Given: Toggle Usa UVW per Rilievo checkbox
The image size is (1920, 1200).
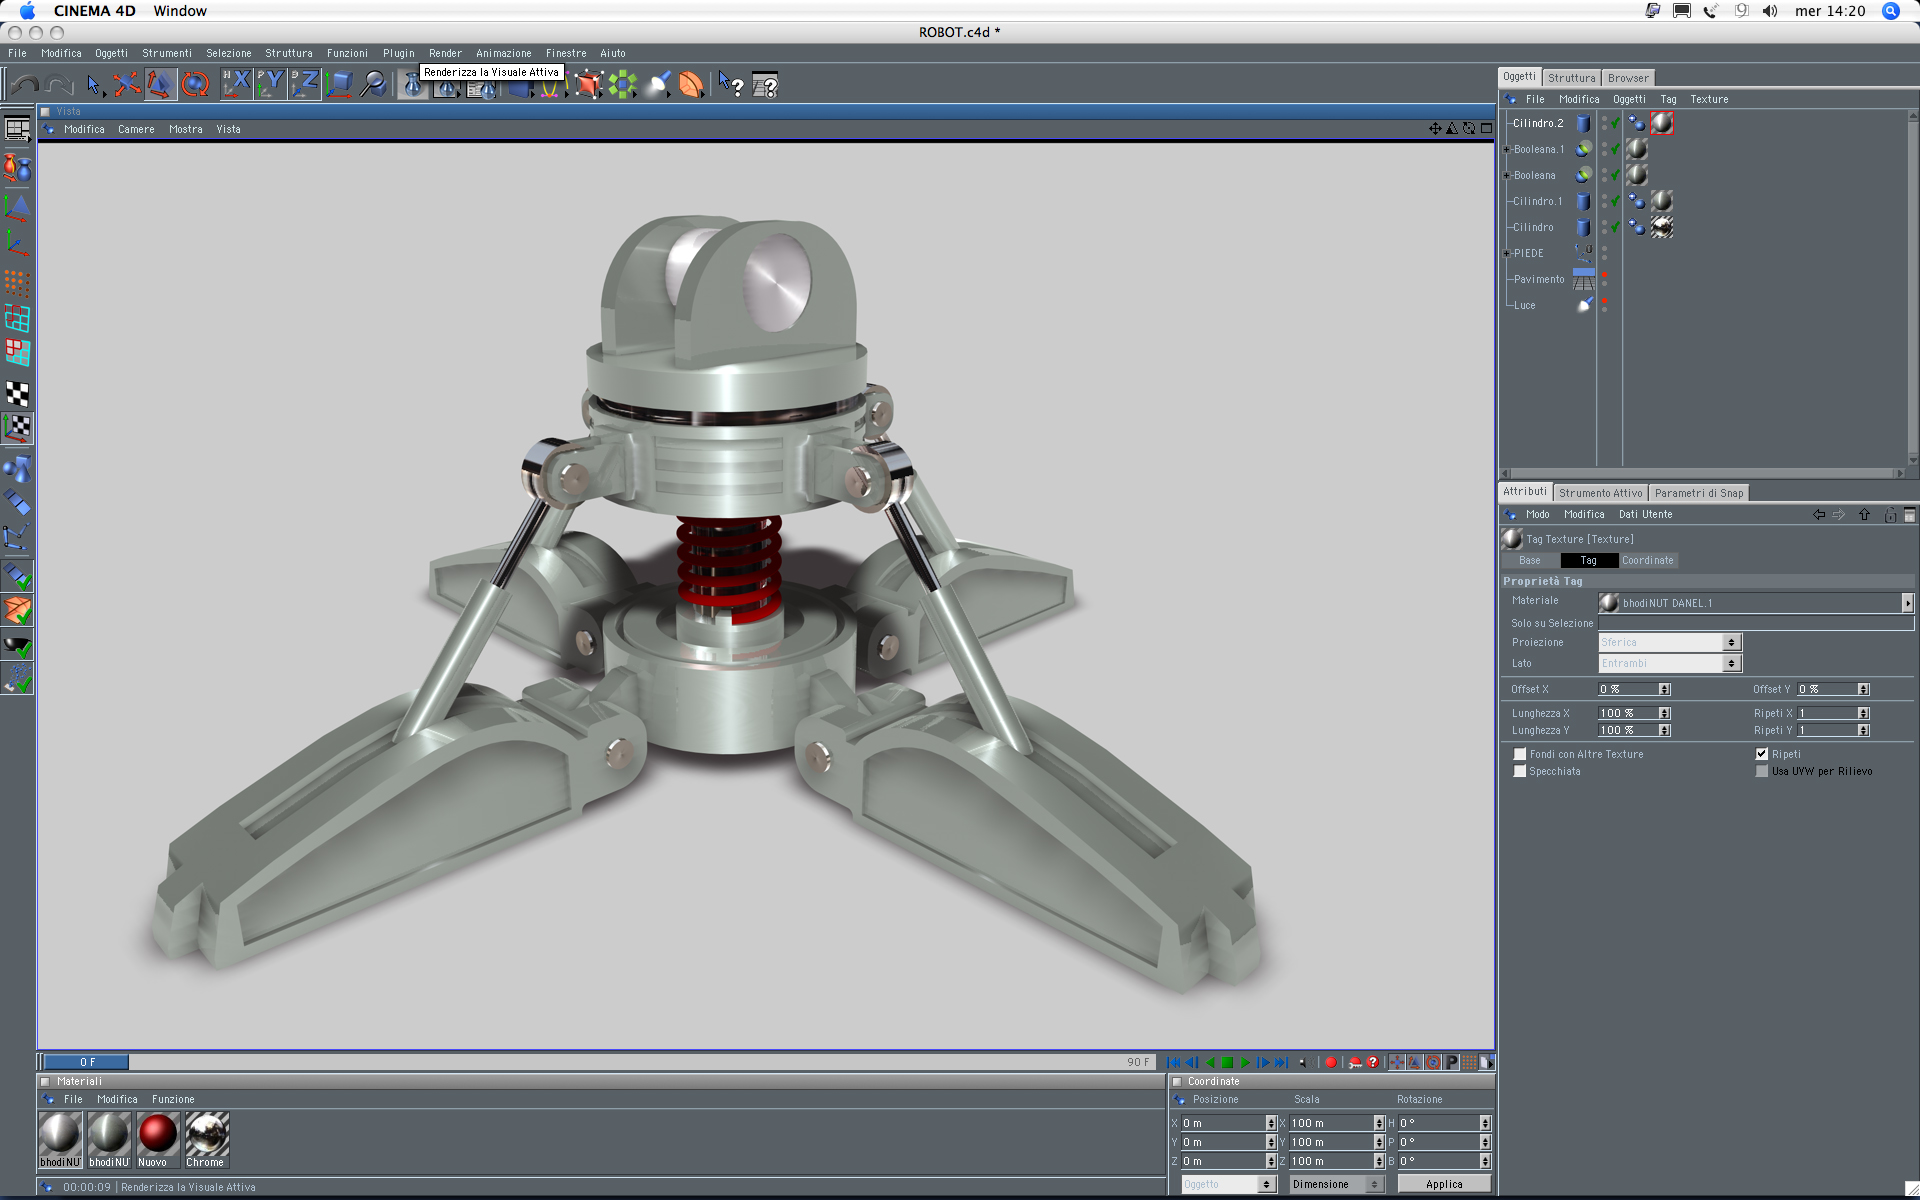Looking at the screenshot, I should coord(1762,771).
